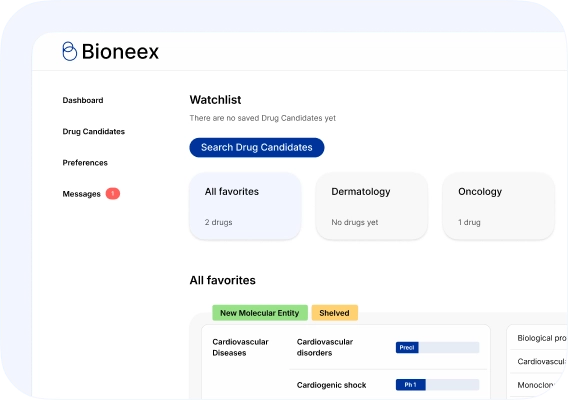Open the Dashboard menu item
Viewport: 568px width, 400px height.
(83, 100)
